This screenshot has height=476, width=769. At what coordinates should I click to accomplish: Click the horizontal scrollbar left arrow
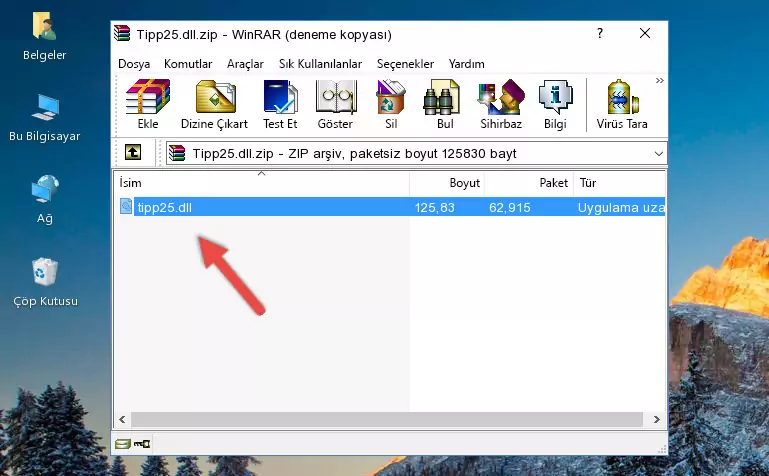(x=122, y=419)
